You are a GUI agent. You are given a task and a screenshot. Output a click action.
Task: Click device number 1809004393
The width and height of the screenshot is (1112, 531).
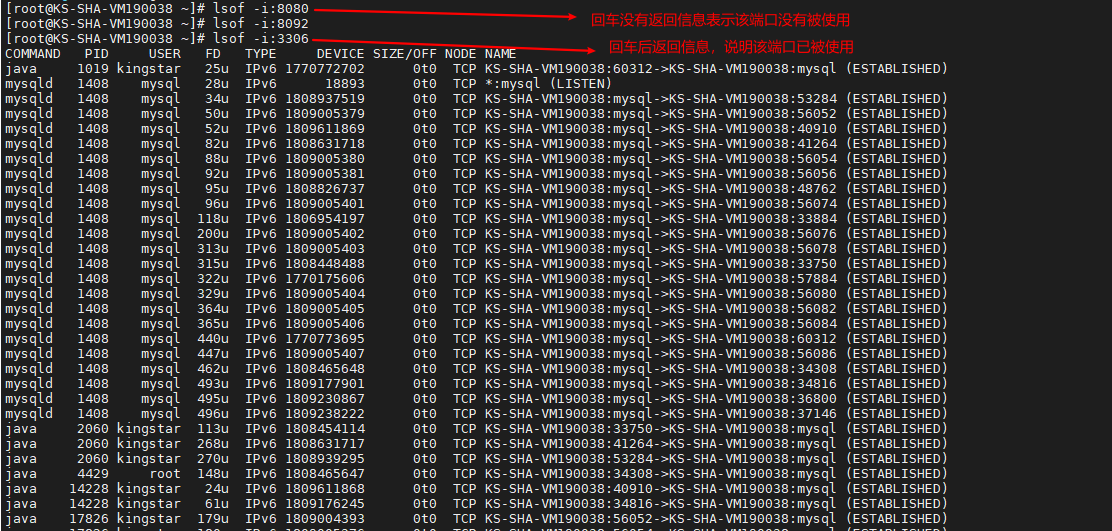(x=325, y=519)
